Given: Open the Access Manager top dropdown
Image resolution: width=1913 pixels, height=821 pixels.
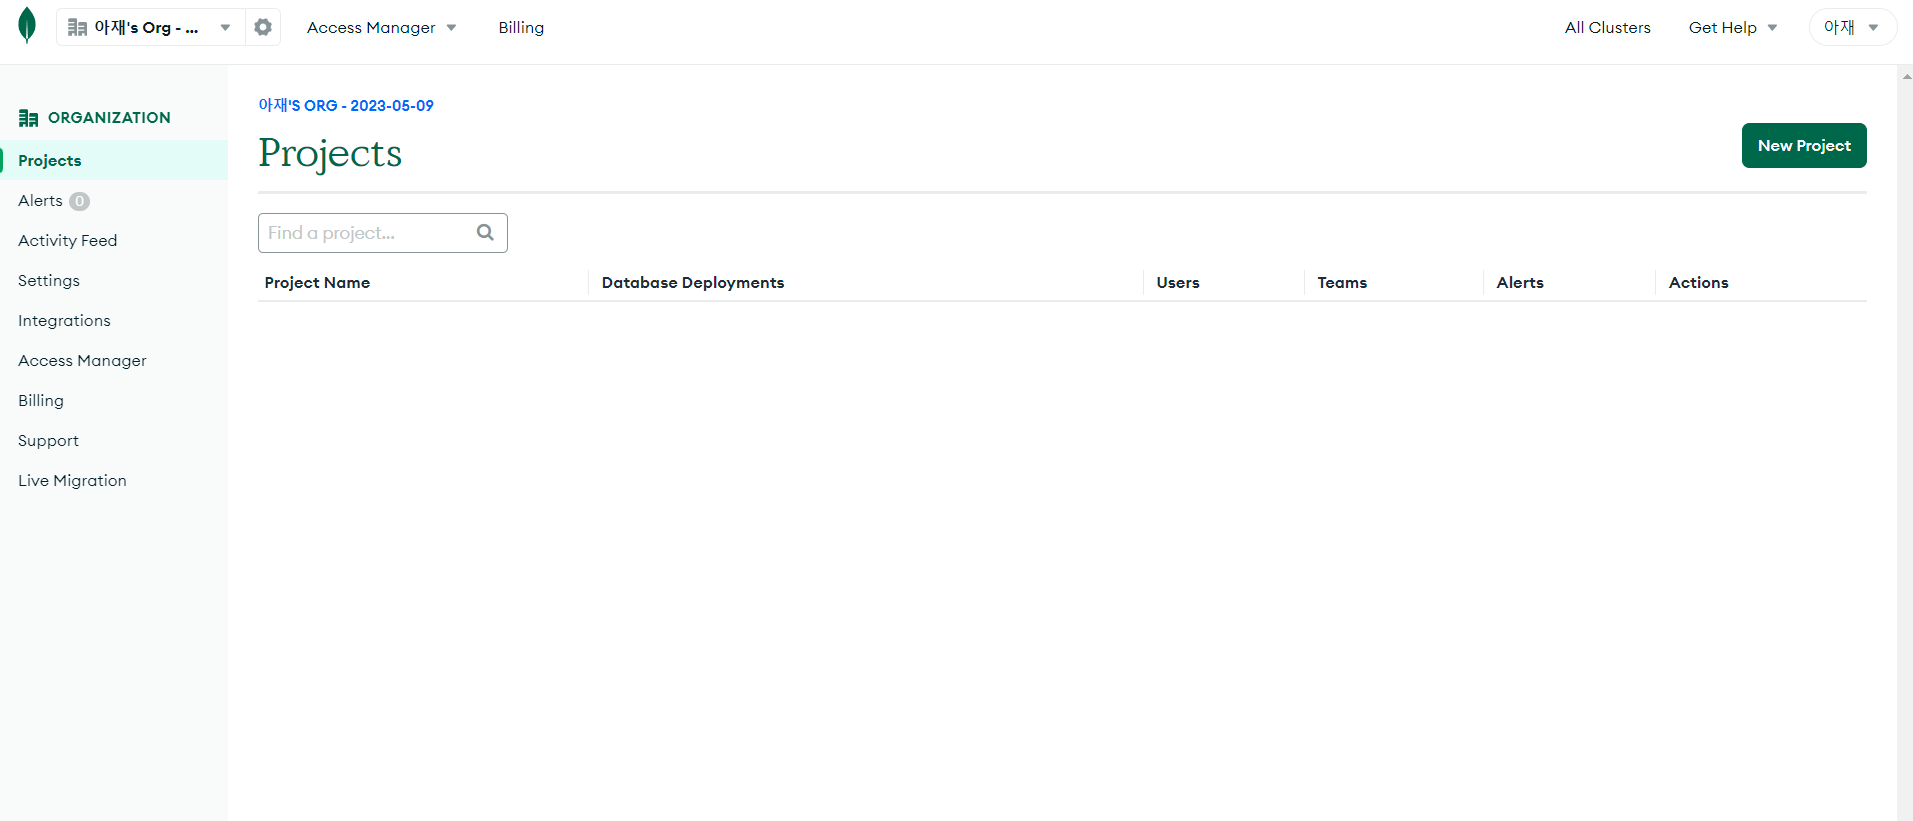Looking at the screenshot, I should click(x=381, y=27).
